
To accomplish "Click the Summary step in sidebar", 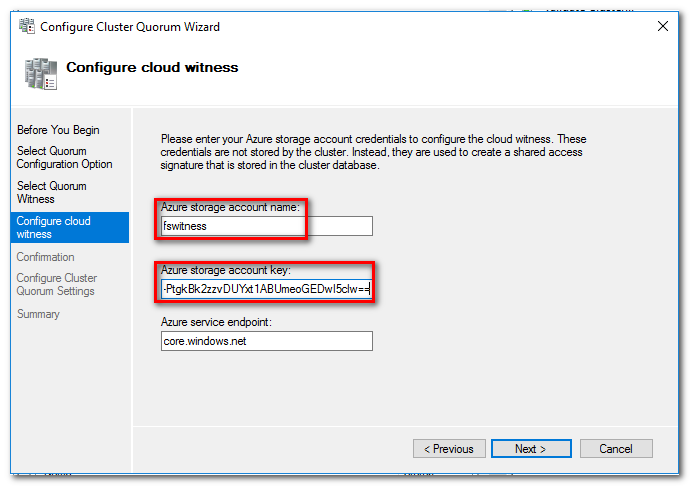I will (38, 314).
